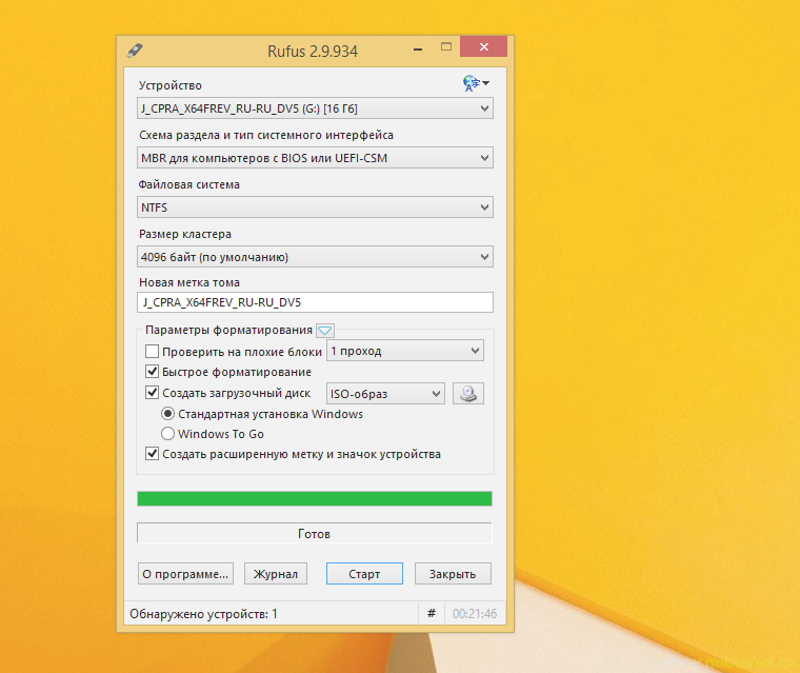Select the Windows To Go option
The width and height of the screenshot is (800, 673).
167,434
